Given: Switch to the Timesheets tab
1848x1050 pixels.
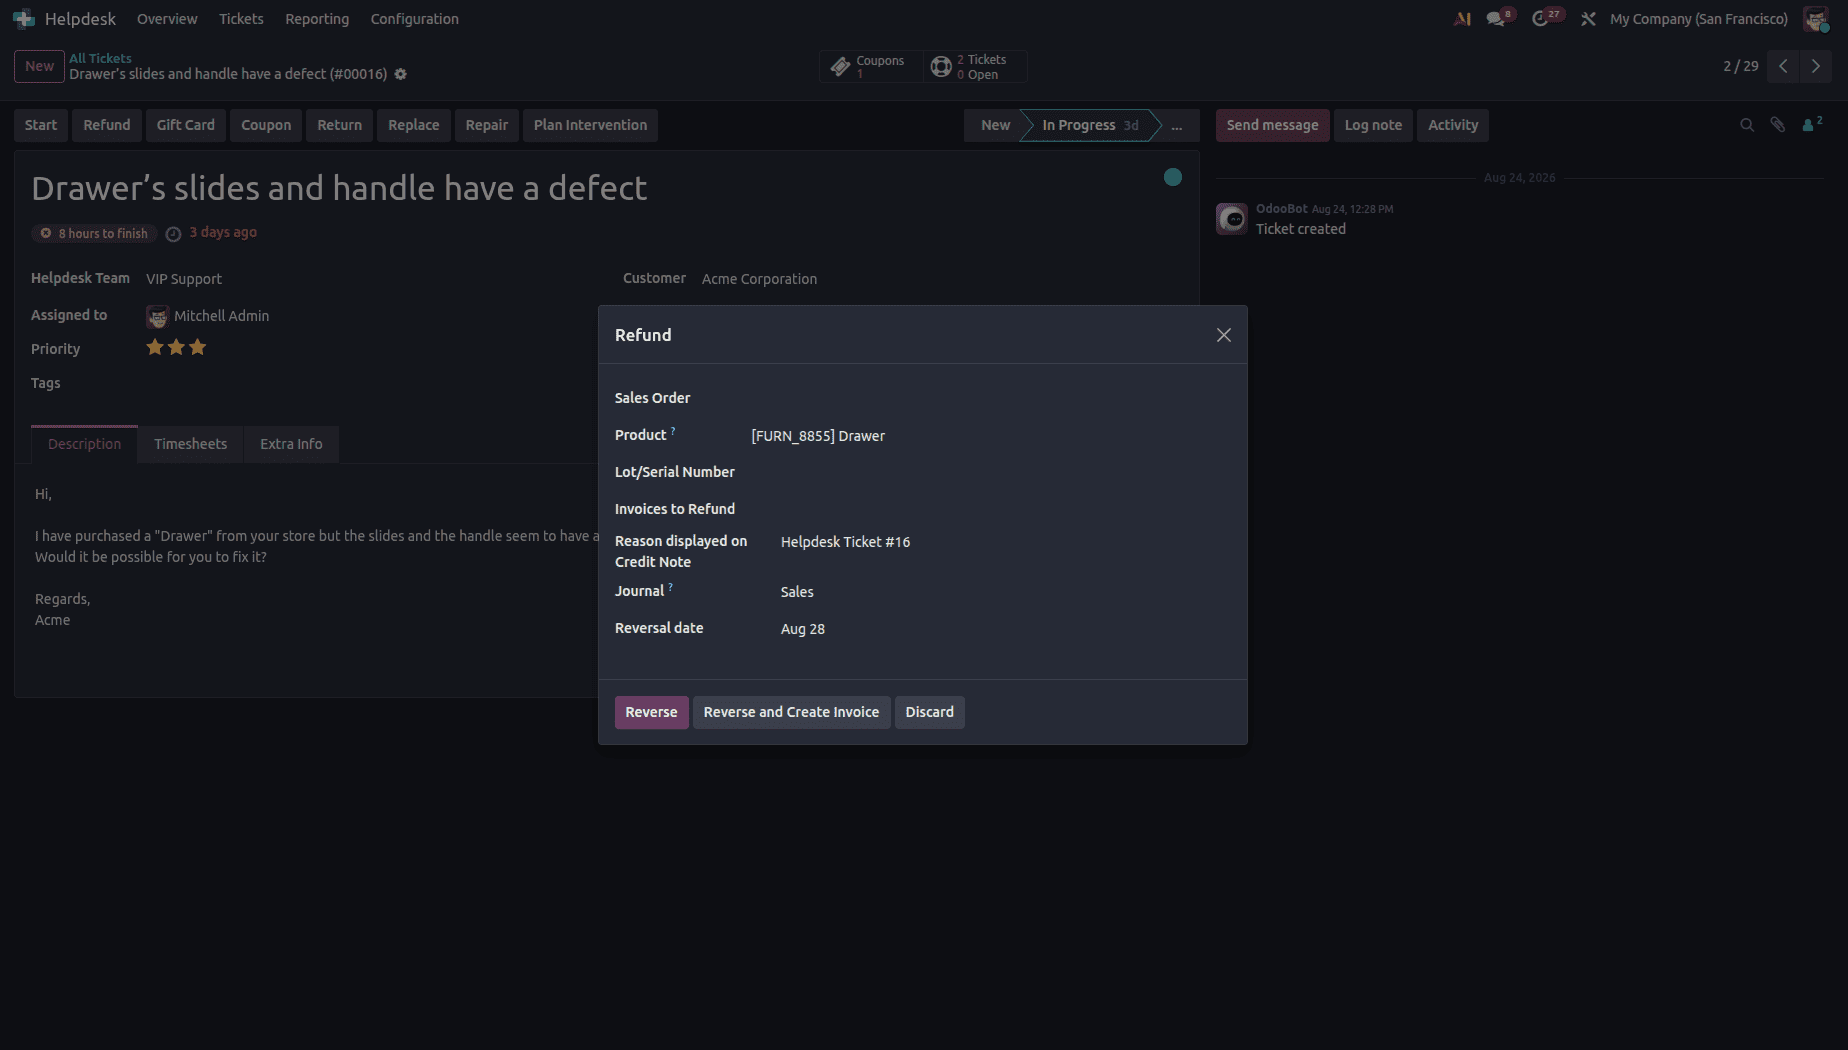Looking at the screenshot, I should point(190,444).
